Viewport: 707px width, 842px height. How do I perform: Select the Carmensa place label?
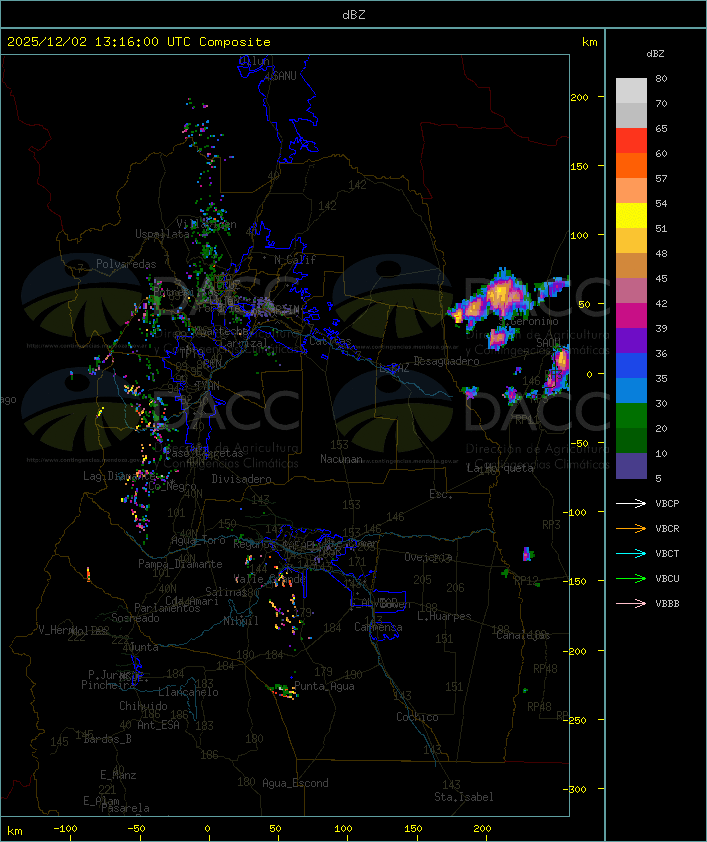378,627
